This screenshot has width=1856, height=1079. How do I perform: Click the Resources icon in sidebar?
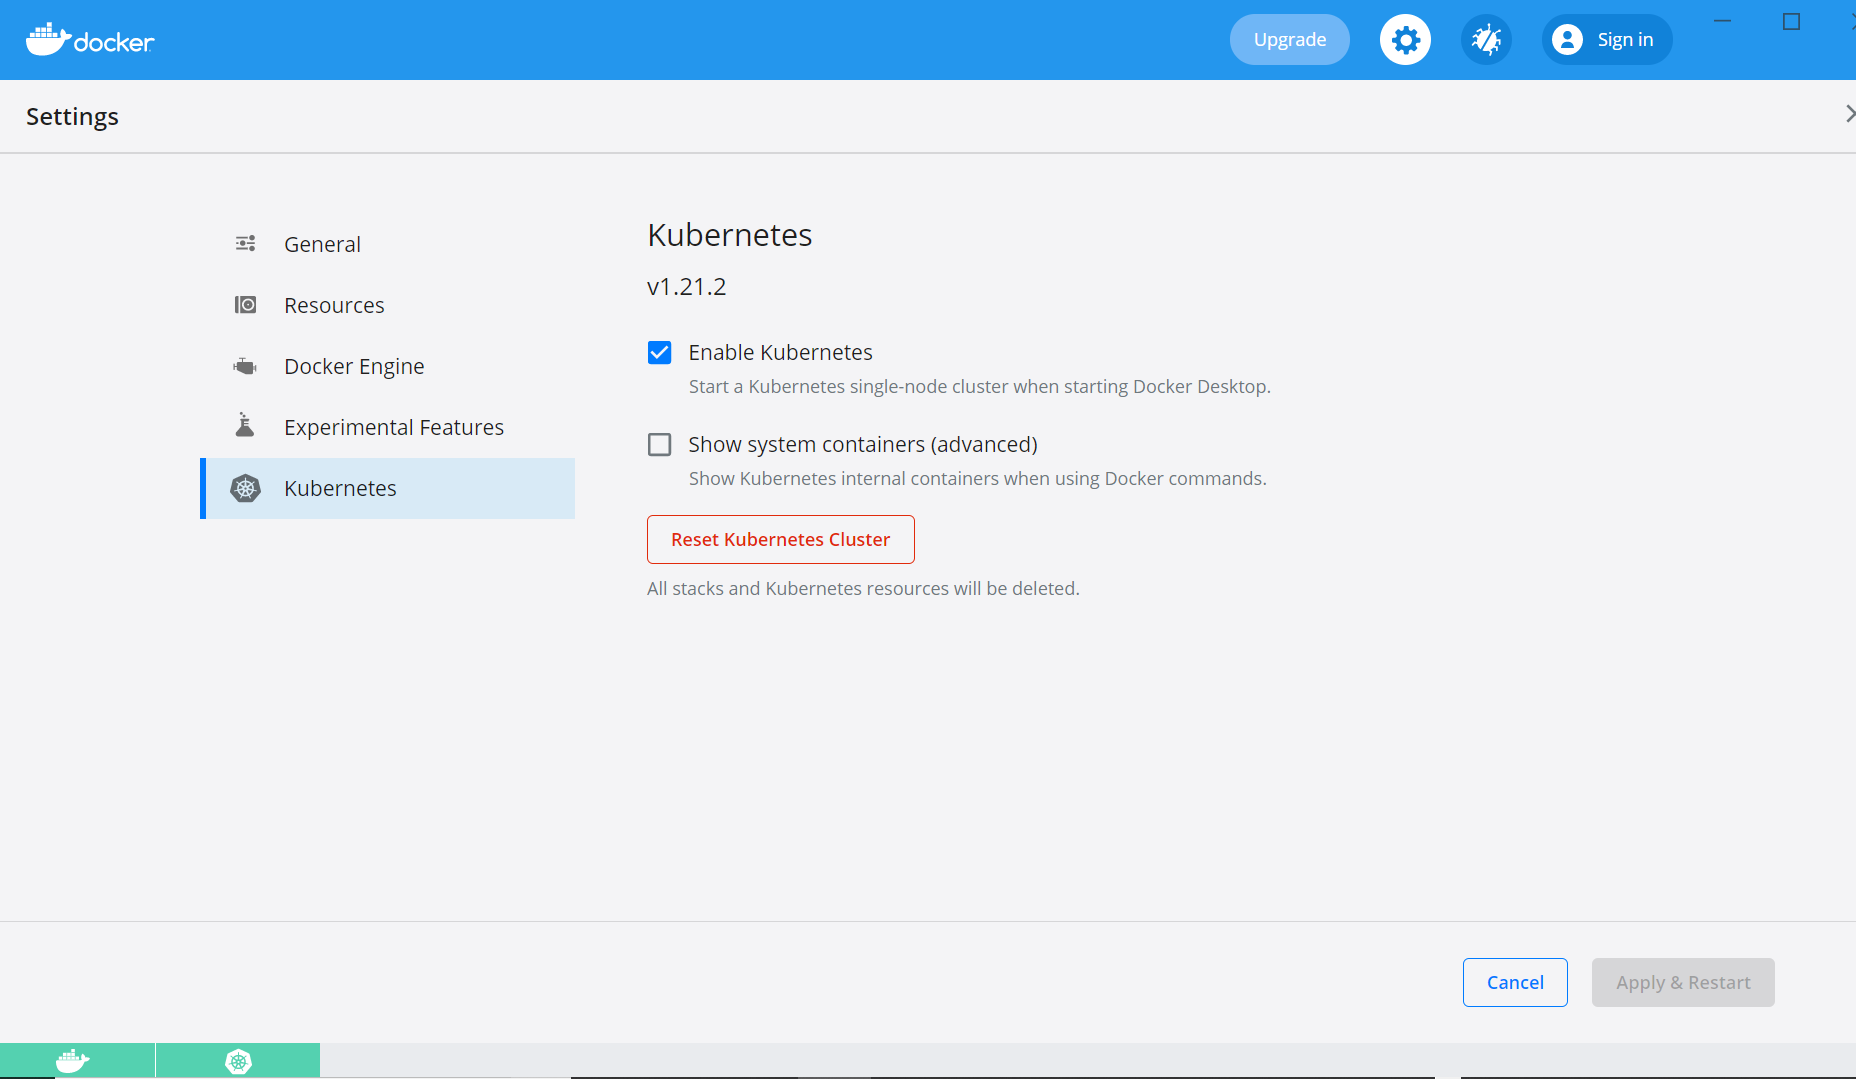(245, 305)
